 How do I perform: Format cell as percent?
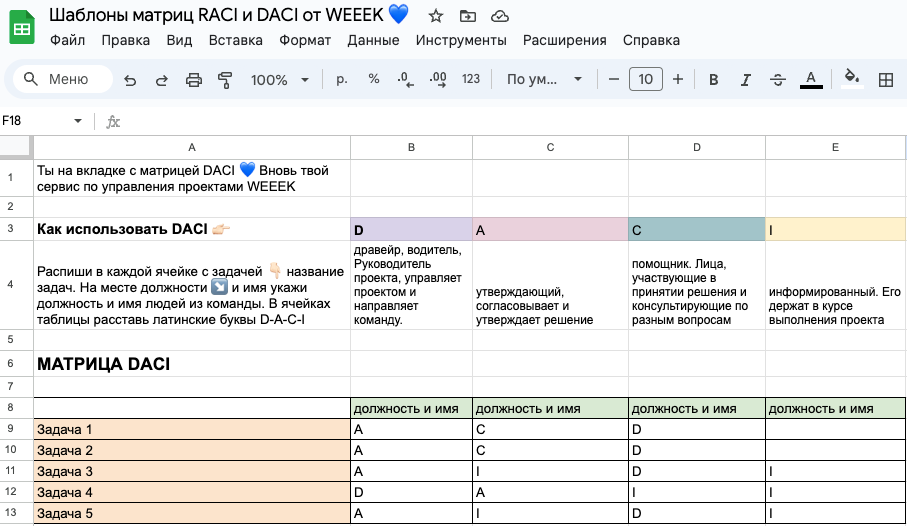pos(374,79)
